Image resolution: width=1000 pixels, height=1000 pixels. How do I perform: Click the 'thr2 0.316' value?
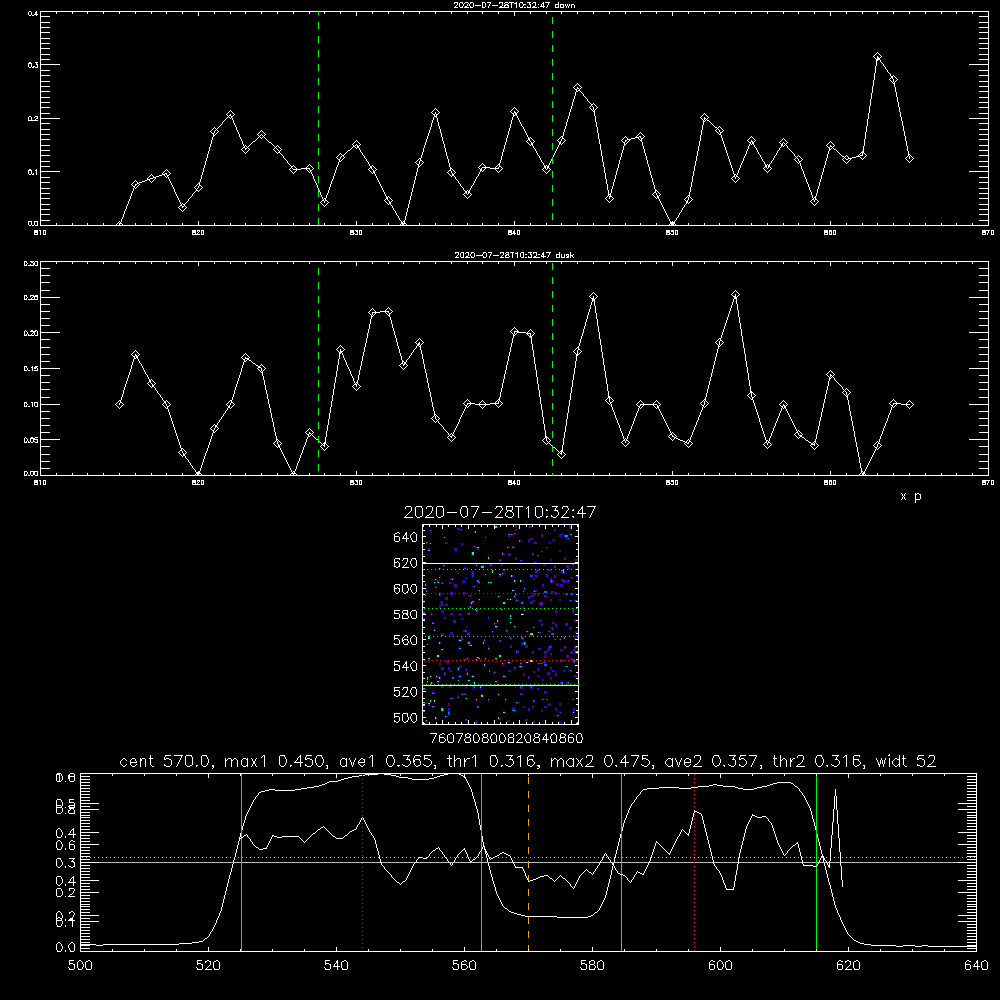click(818, 761)
